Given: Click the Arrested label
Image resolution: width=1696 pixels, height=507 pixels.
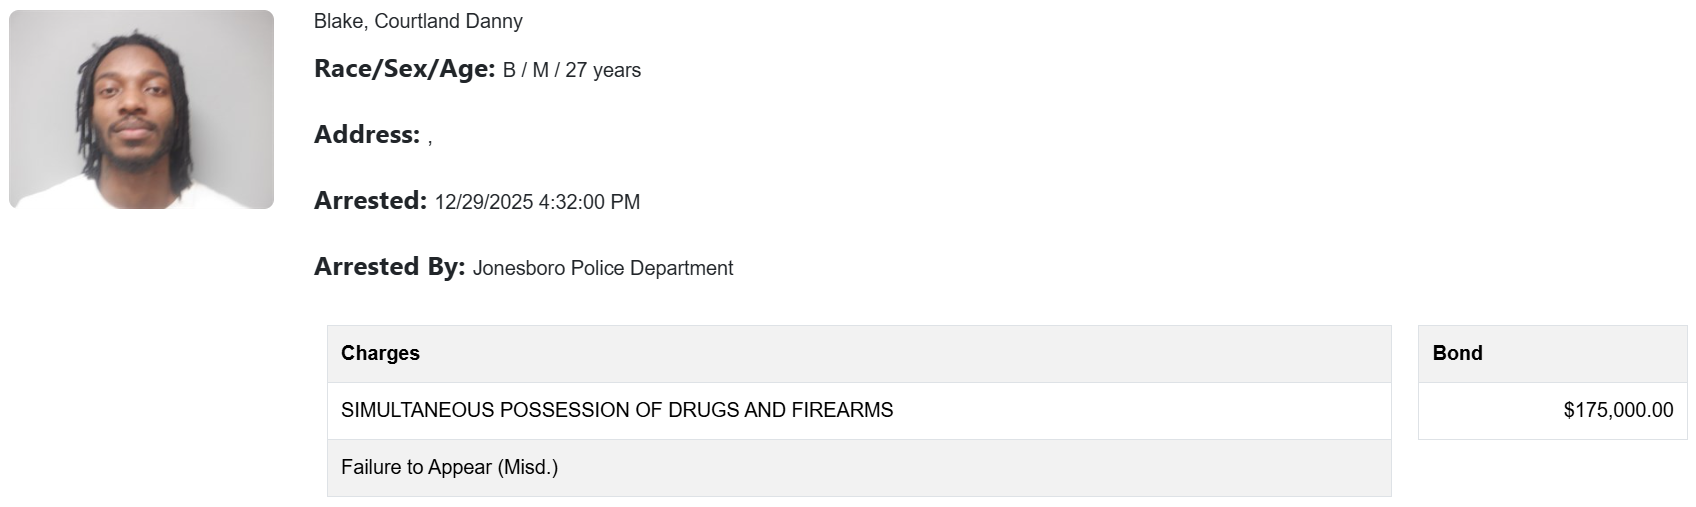Looking at the screenshot, I should tap(370, 201).
